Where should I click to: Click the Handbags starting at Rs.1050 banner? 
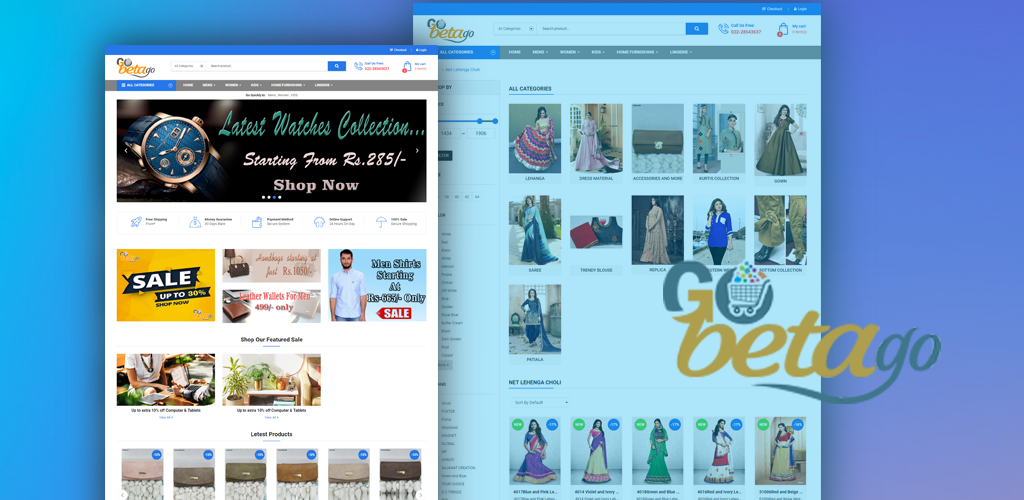click(272, 265)
